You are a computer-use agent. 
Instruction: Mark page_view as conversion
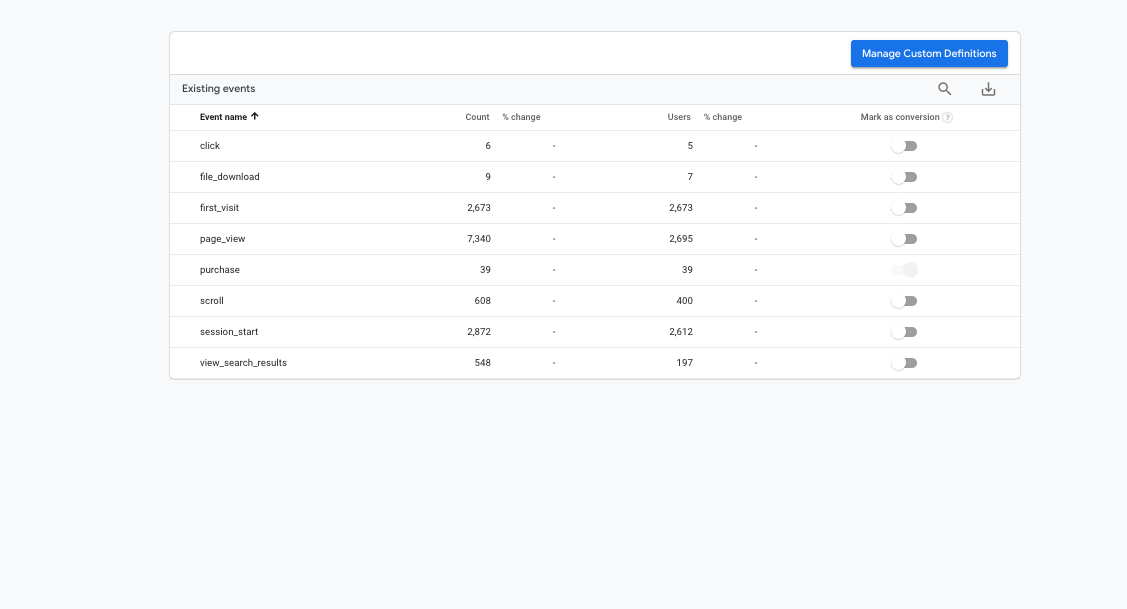pos(904,239)
